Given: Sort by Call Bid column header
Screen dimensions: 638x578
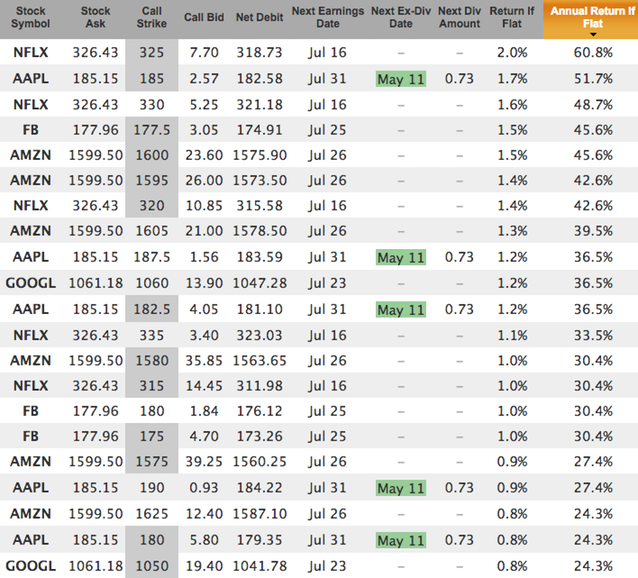Looking at the screenshot, I should [x=204, y=17].
